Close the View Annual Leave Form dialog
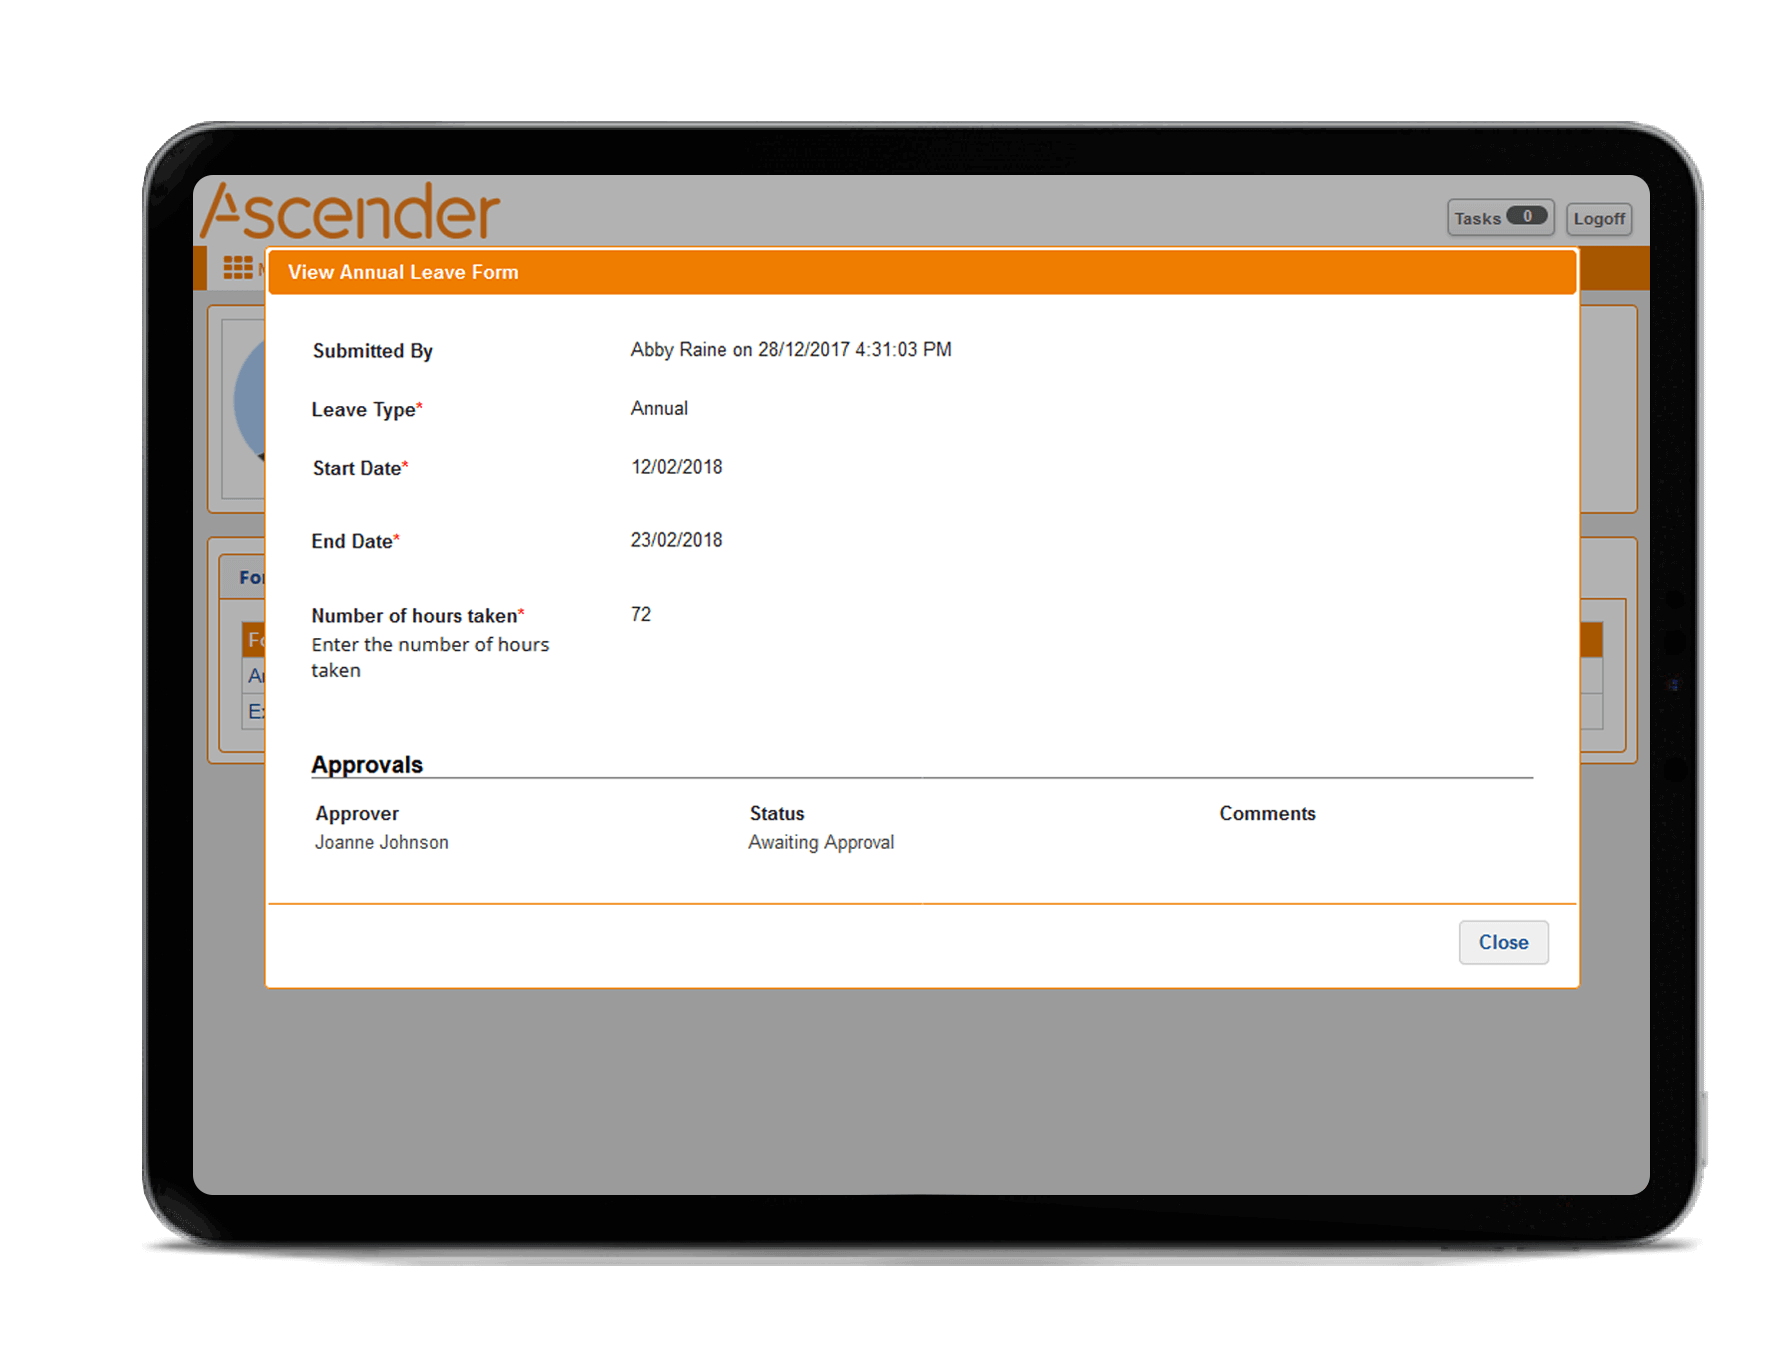 coord(1503,941)
